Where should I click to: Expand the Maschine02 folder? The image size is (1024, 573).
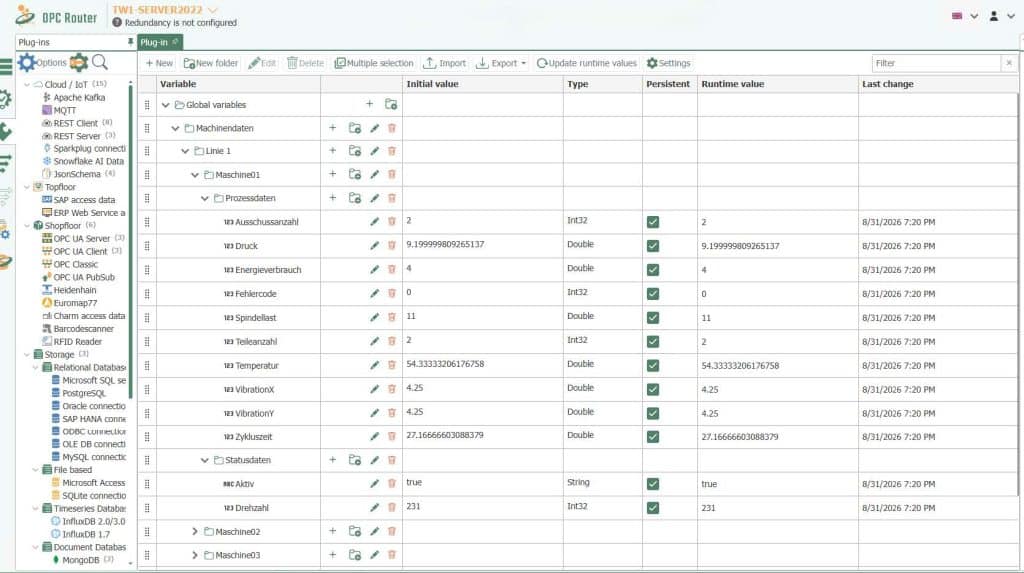pos(194,532)
